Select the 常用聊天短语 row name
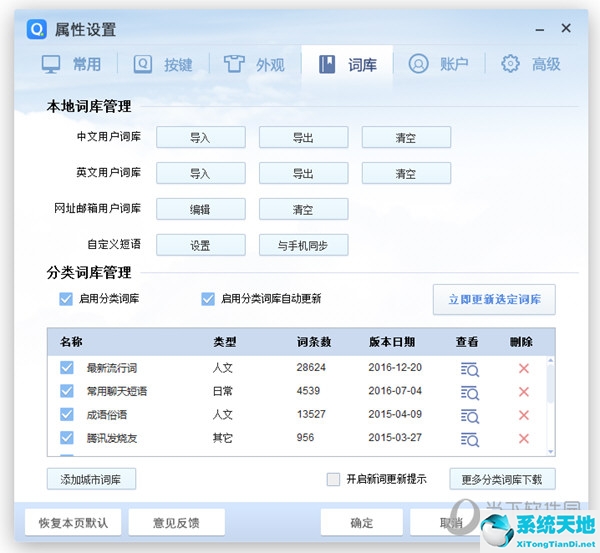 click(117, 391)
